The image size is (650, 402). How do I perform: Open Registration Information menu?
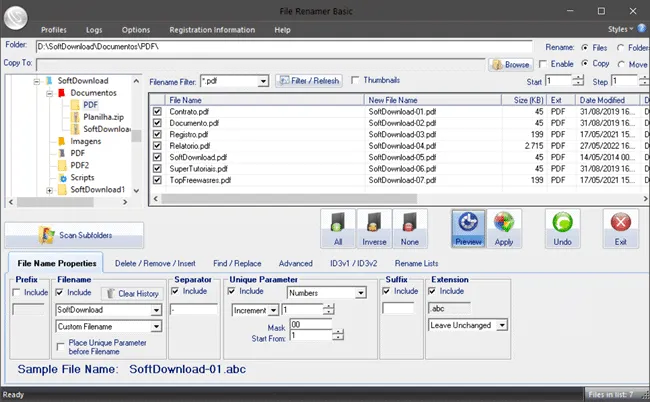(x=212, y=30)
